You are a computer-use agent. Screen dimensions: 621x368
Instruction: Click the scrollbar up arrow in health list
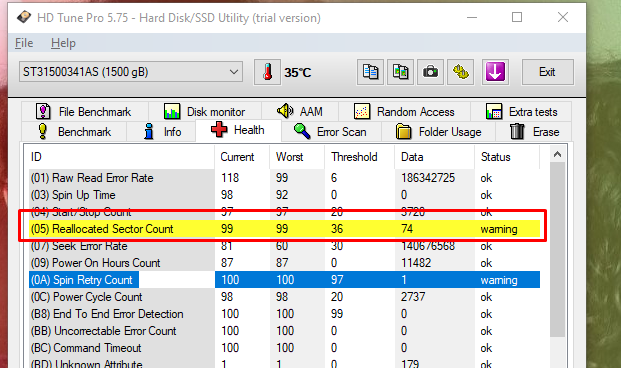tap(558, 154)
